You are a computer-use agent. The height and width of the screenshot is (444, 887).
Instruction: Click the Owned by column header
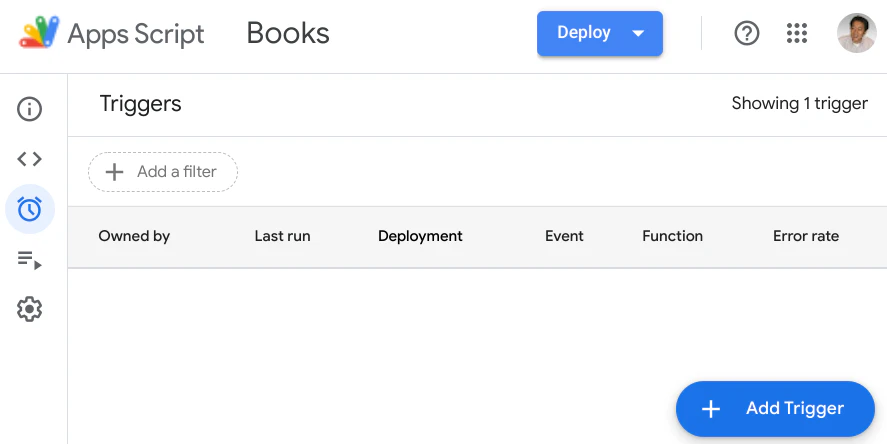tap(134, 236)
